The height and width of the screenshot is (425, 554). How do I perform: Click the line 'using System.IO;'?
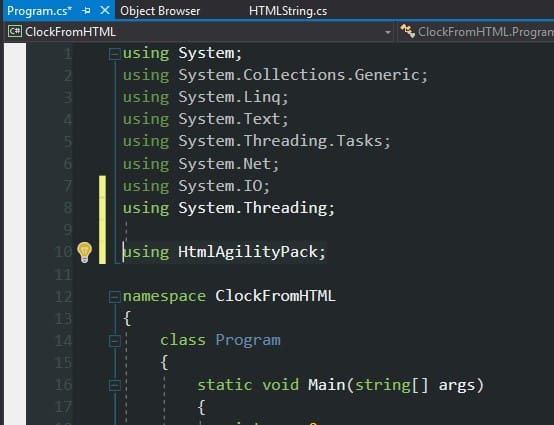coord(196,186)
